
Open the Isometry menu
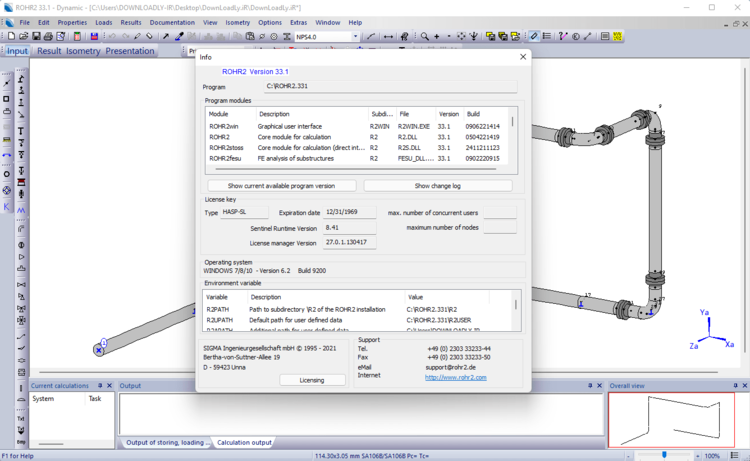coord(237,22)
